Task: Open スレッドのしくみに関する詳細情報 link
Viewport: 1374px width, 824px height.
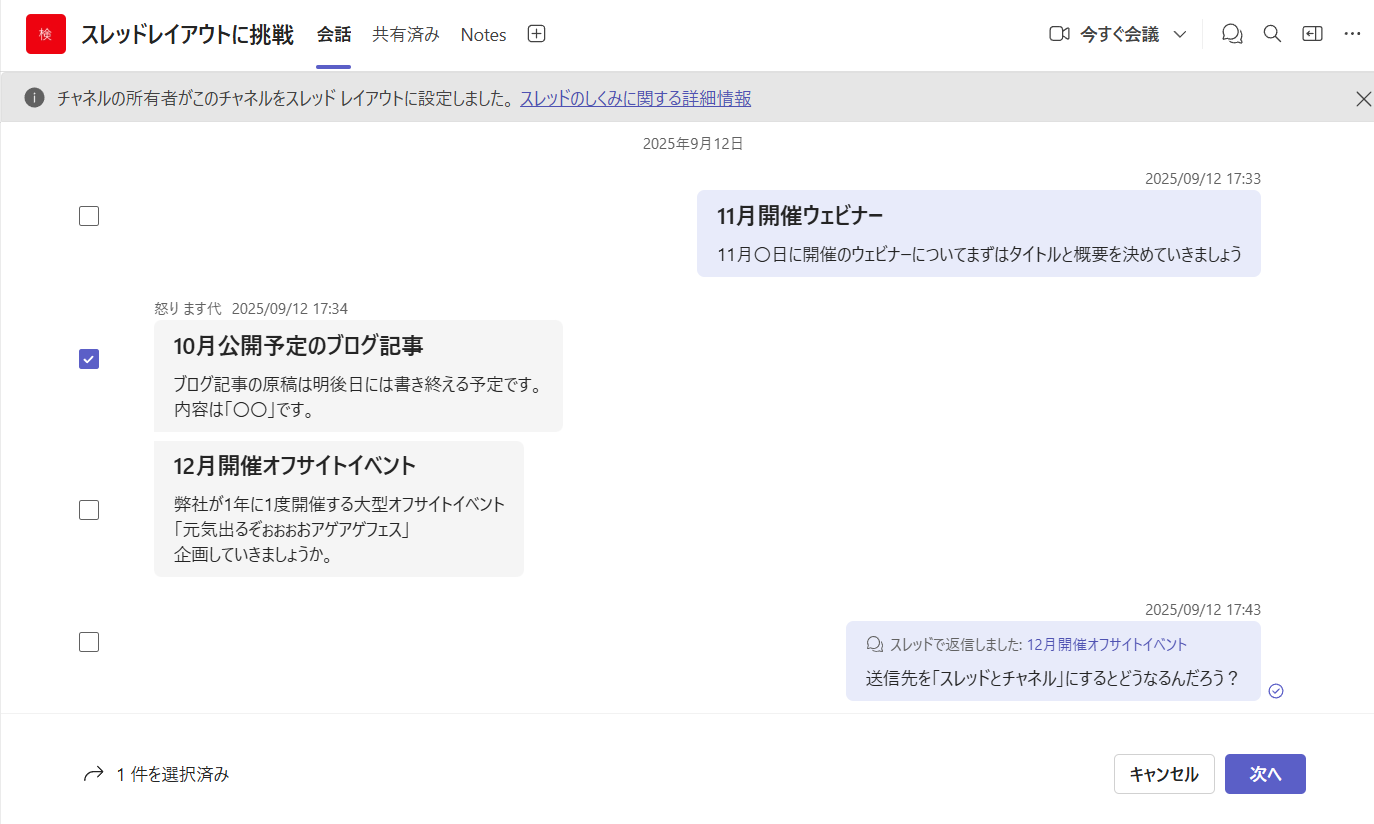Action: tap(635, 98)
